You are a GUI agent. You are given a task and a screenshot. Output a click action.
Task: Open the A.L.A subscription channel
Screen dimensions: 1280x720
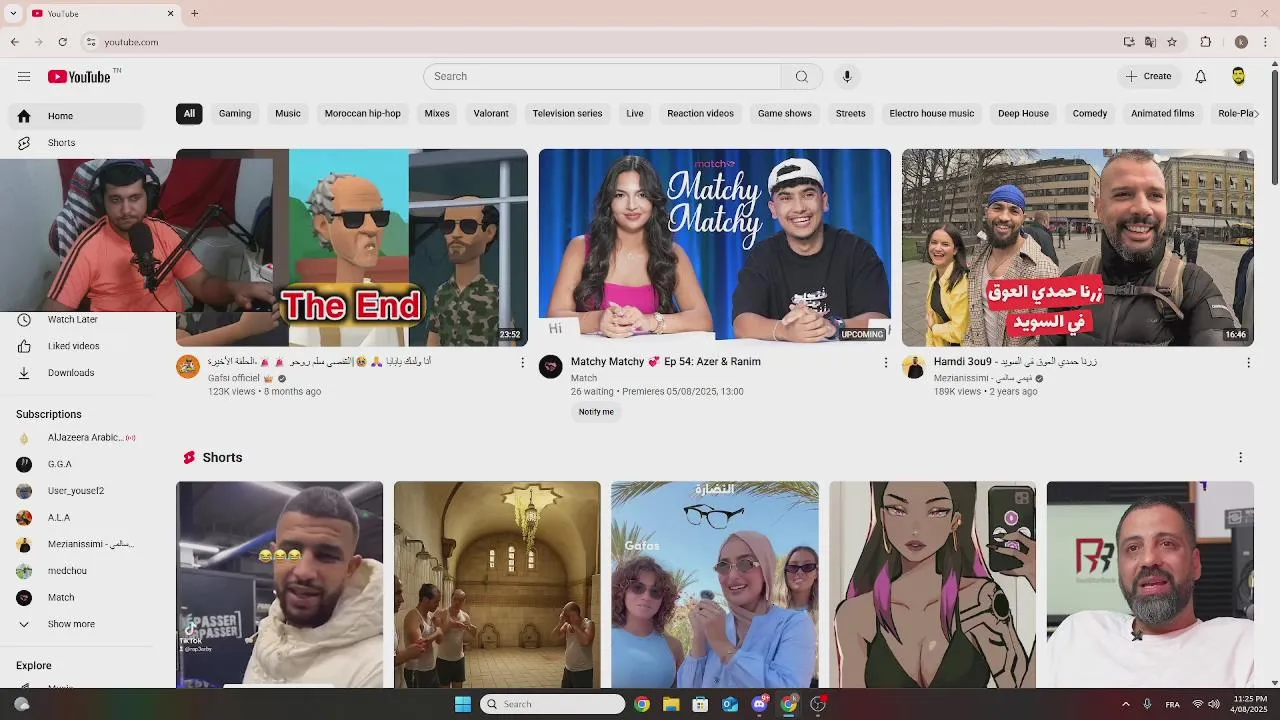click(x=76, y=518)
